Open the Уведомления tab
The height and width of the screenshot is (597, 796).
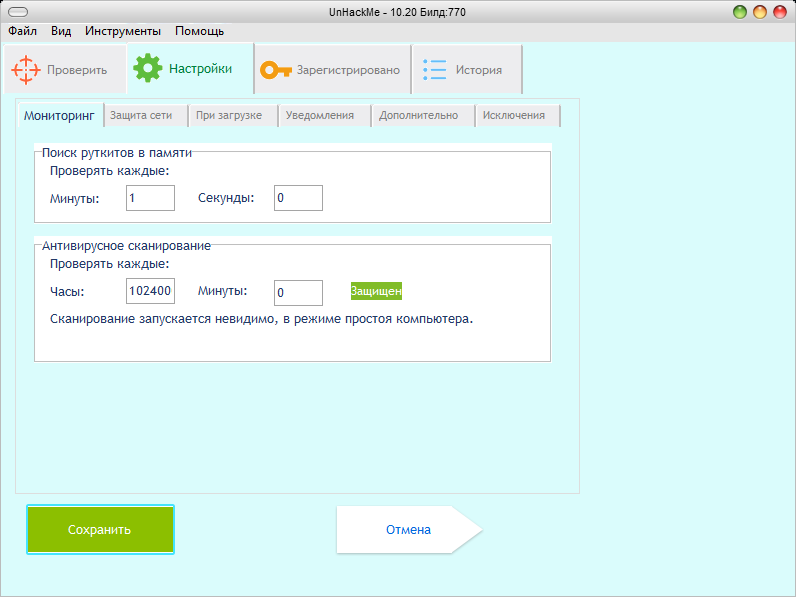pyautogui.click(x=320, y=115)
